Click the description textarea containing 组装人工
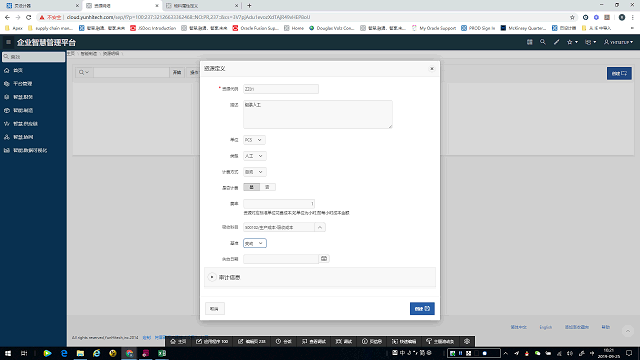This screenshot has width=640, height=360. 318,114
